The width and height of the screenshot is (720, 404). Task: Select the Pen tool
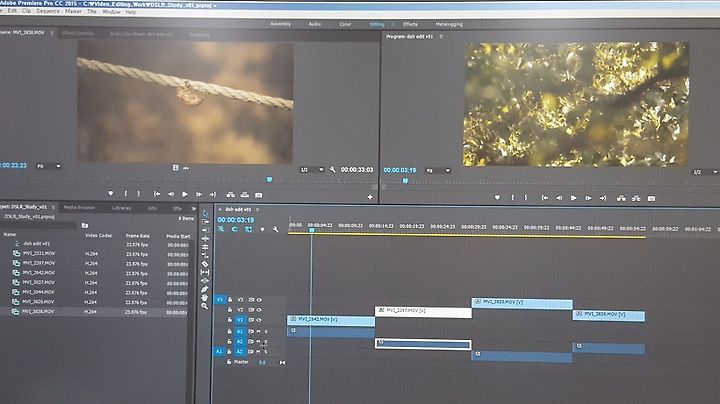[x=205, y=289]
